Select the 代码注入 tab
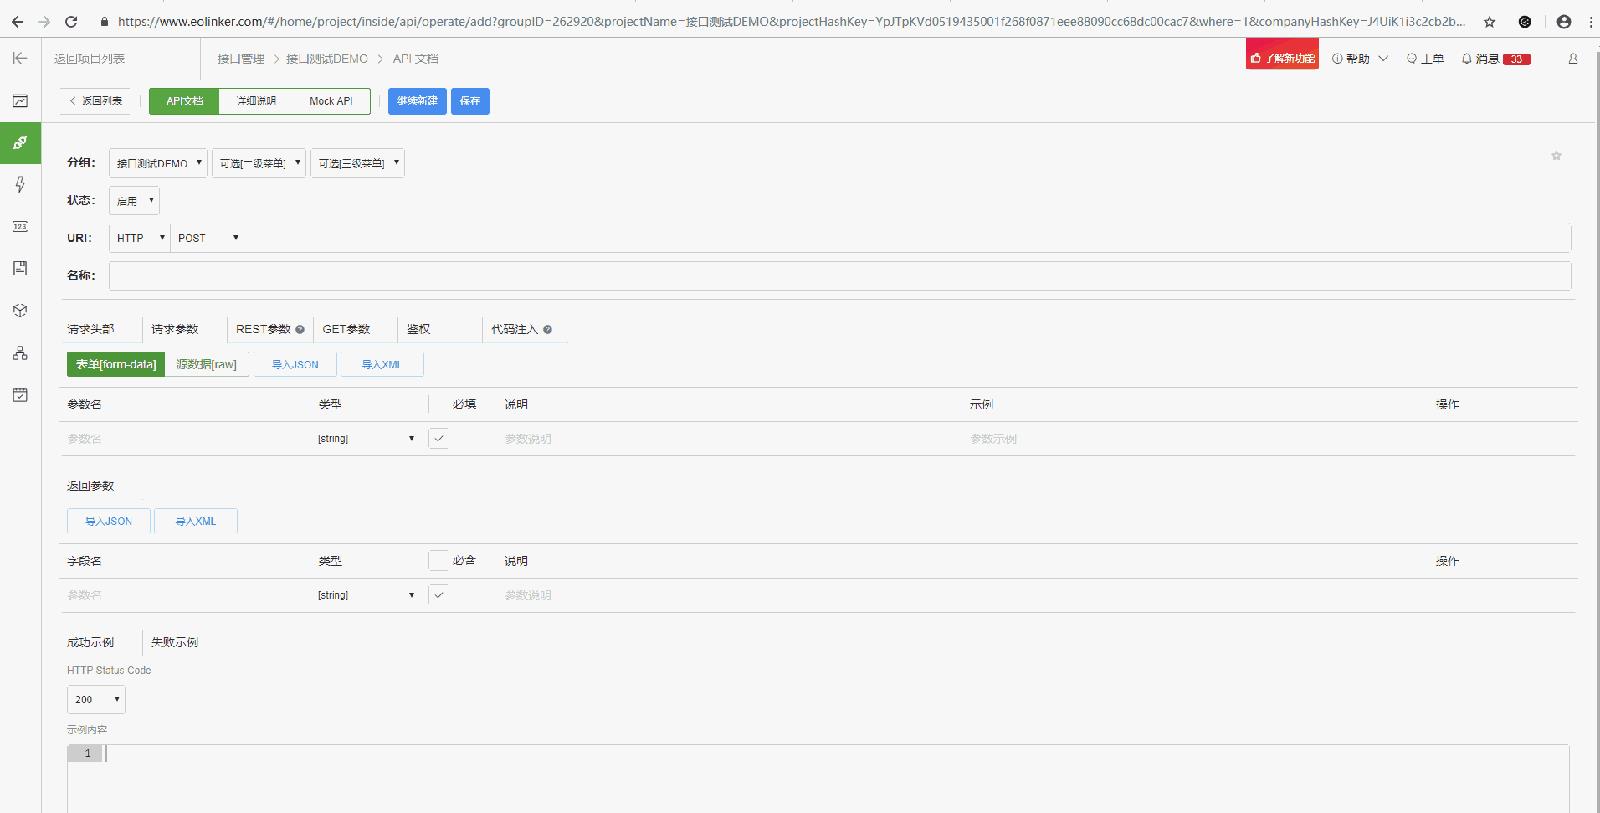This screenshot has width=1600, height=813. [514, 329]
